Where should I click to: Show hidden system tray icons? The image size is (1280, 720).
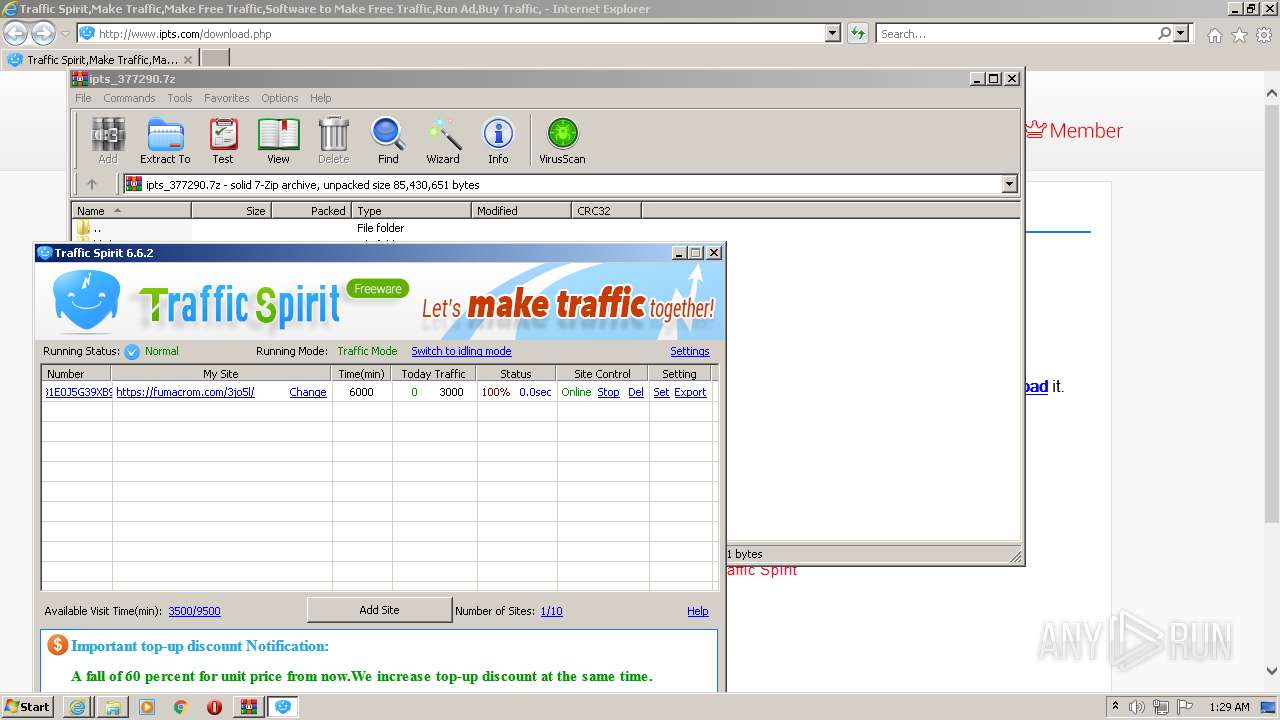(1115, 707)
